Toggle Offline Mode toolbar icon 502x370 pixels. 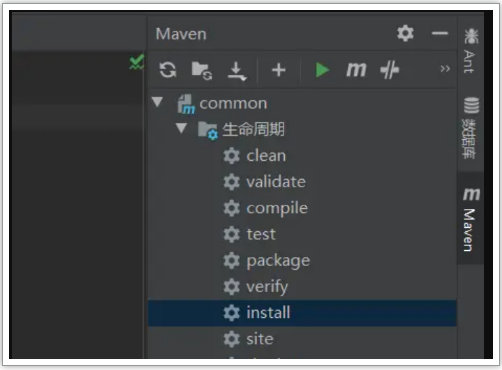tap(390, 70)
